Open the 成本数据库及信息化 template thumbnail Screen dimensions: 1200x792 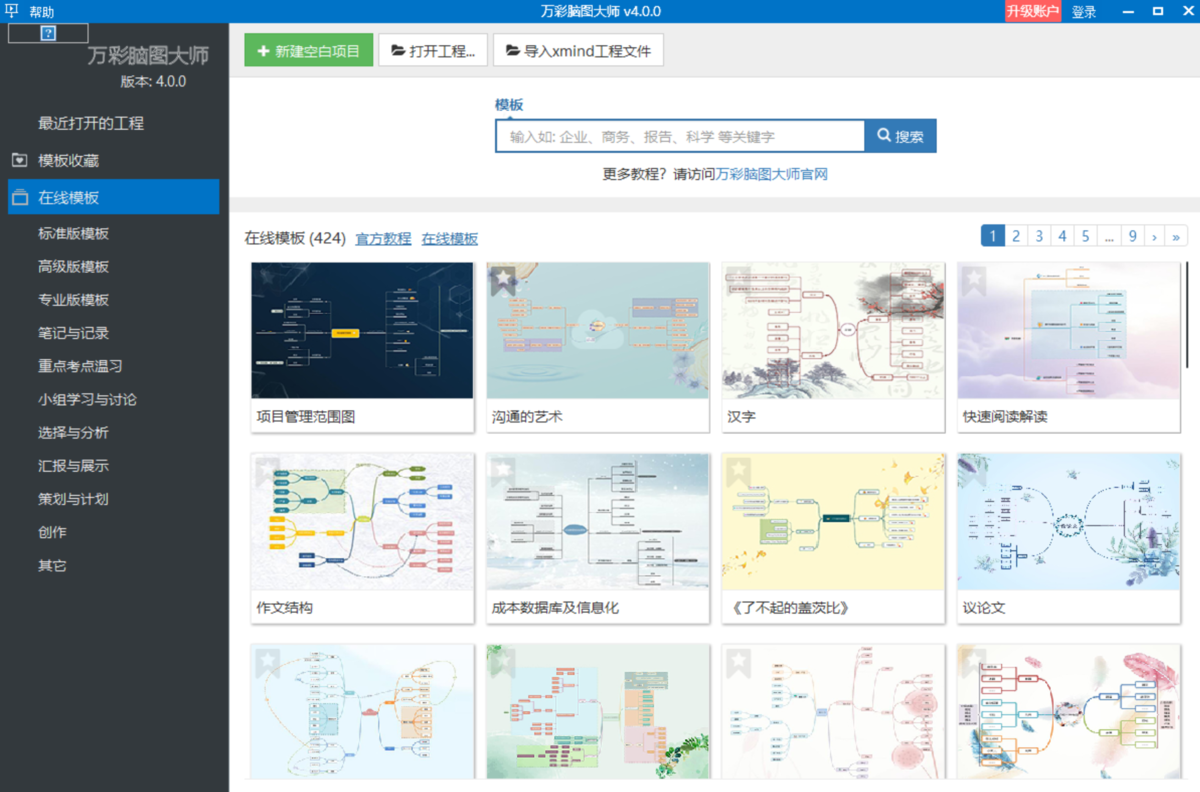(x=598, y=521)
